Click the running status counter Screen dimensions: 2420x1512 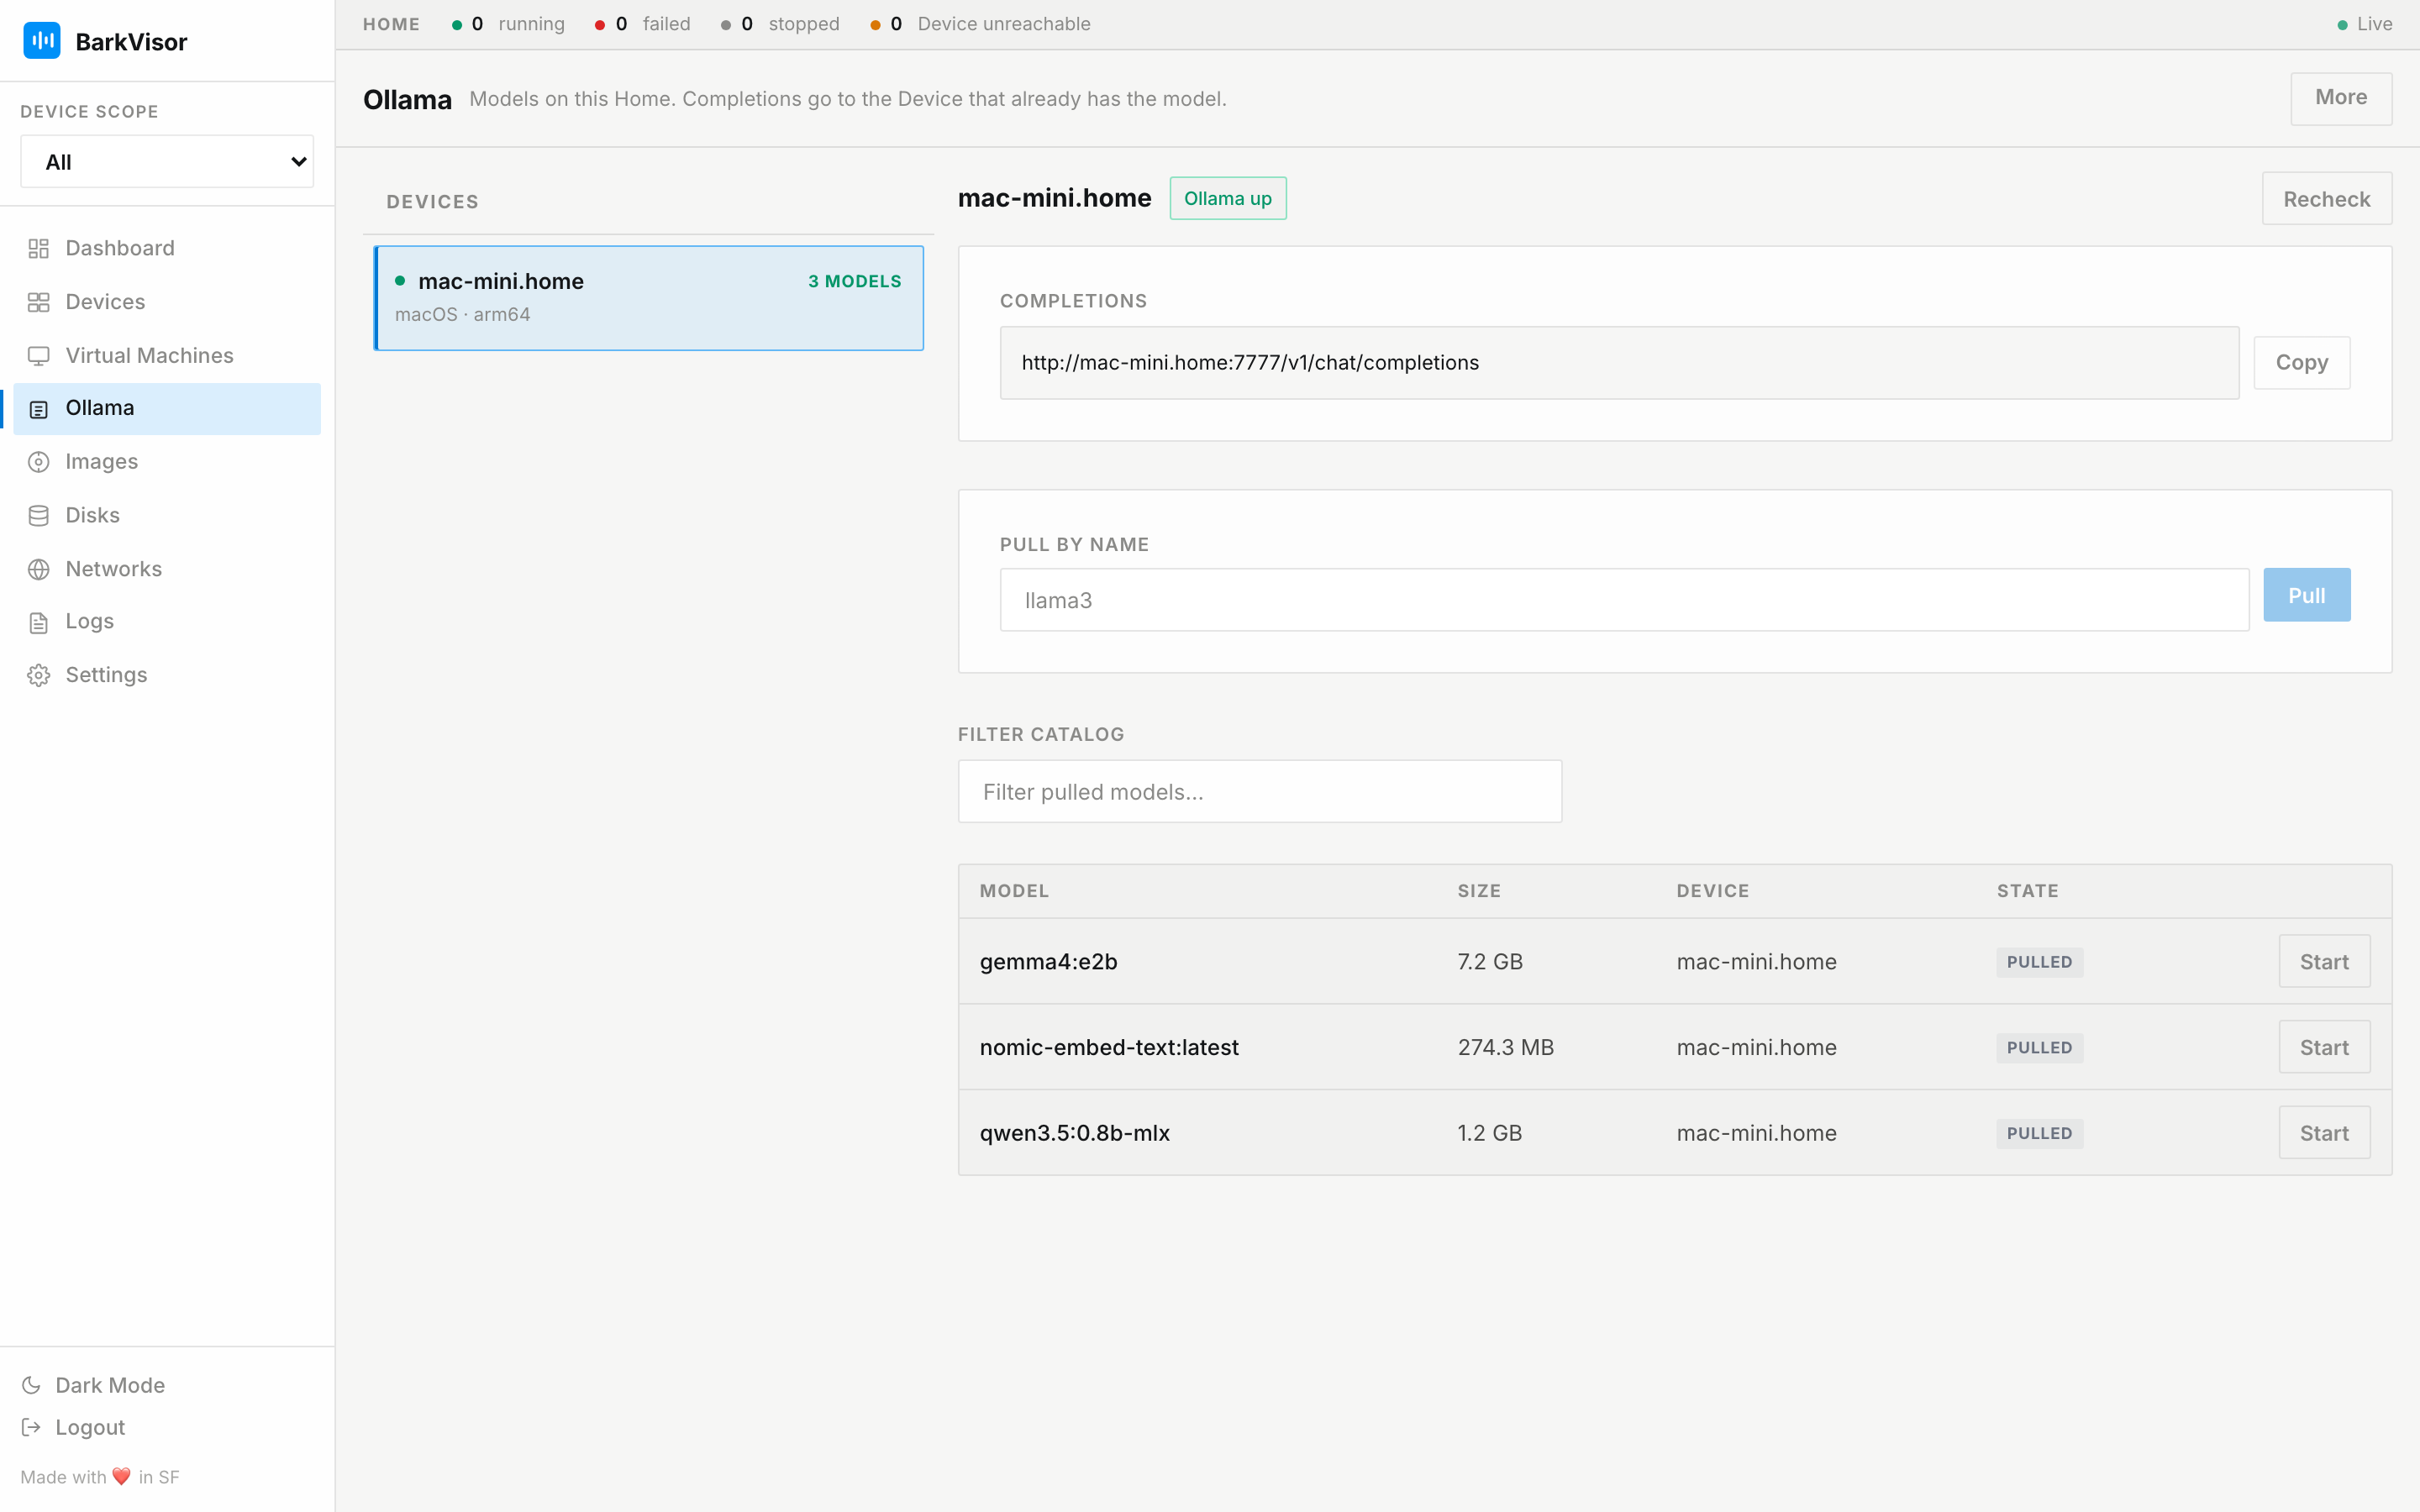(x=508, y=24)
